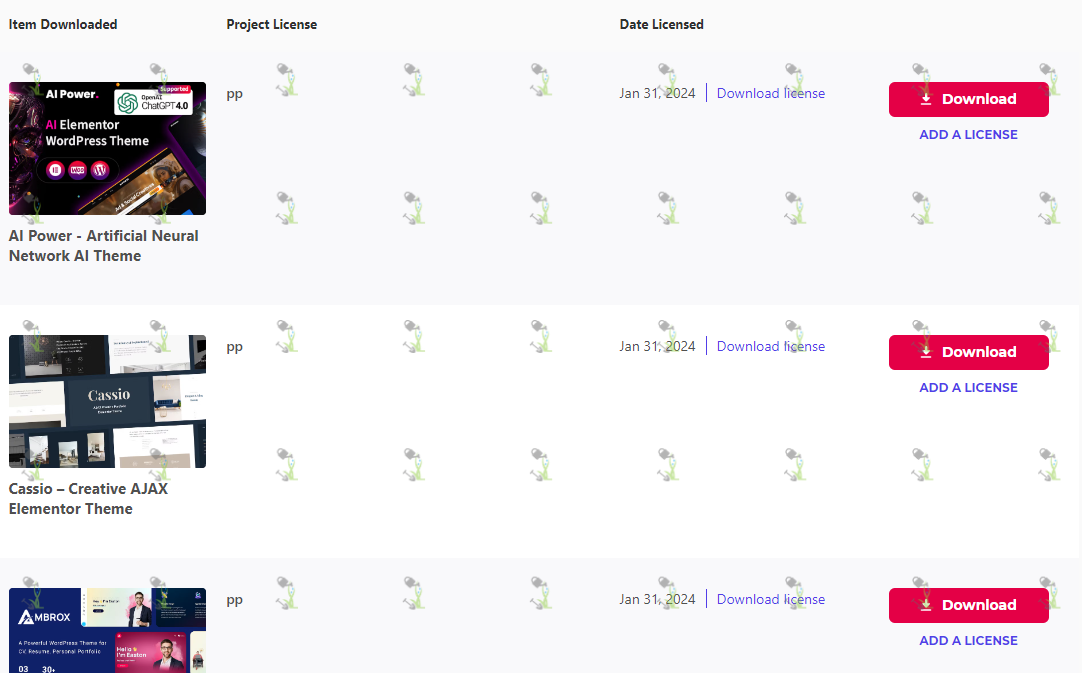1082x673 pixels.
Task: Click download arrow icon in Ambrox row
Action: coord(926,605)
